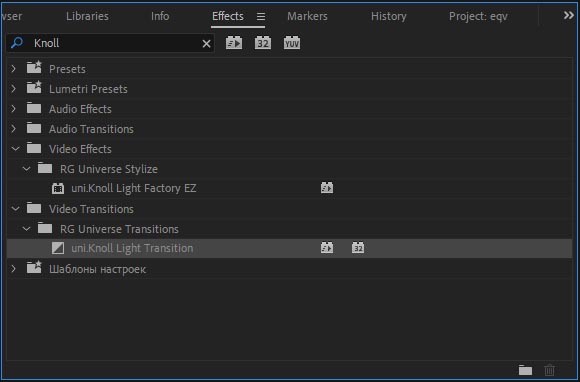Open the History tab

389,16
